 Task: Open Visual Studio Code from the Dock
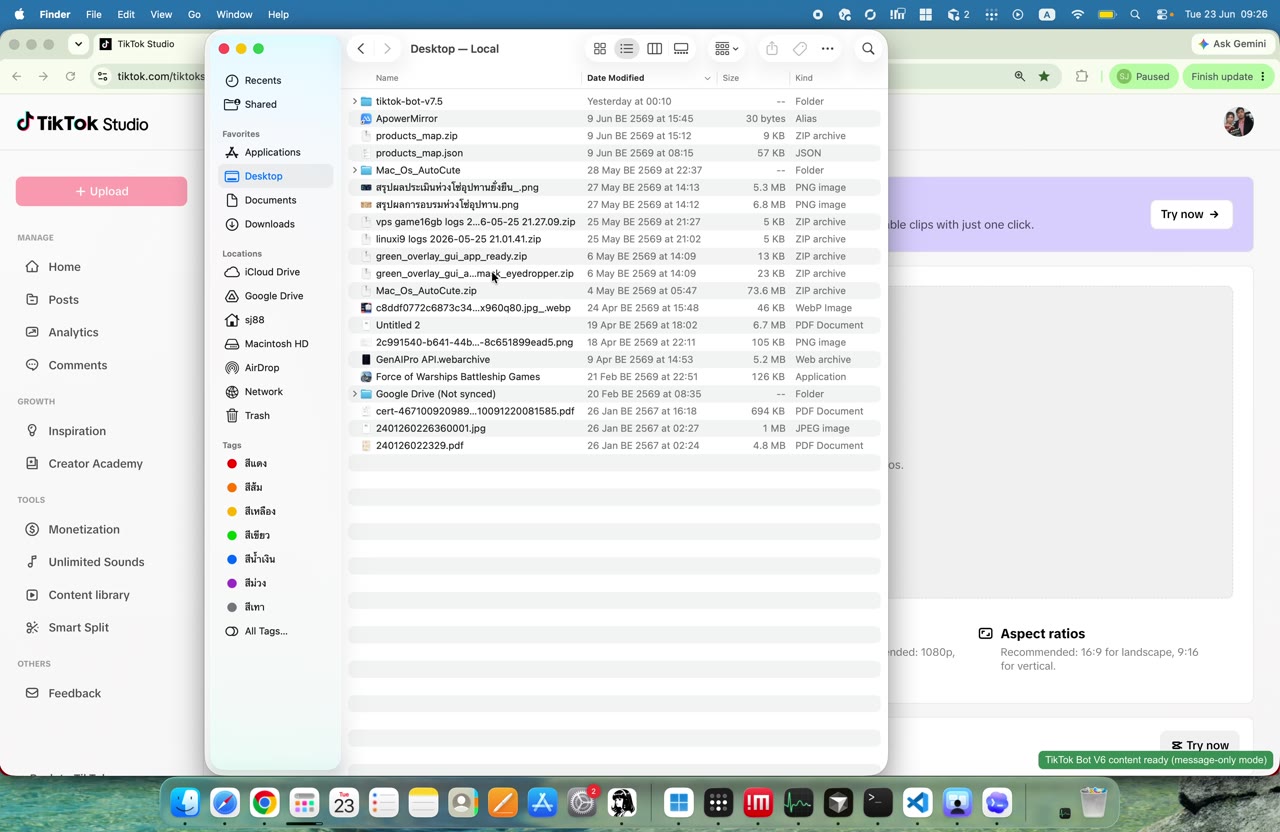click(918, 802)
